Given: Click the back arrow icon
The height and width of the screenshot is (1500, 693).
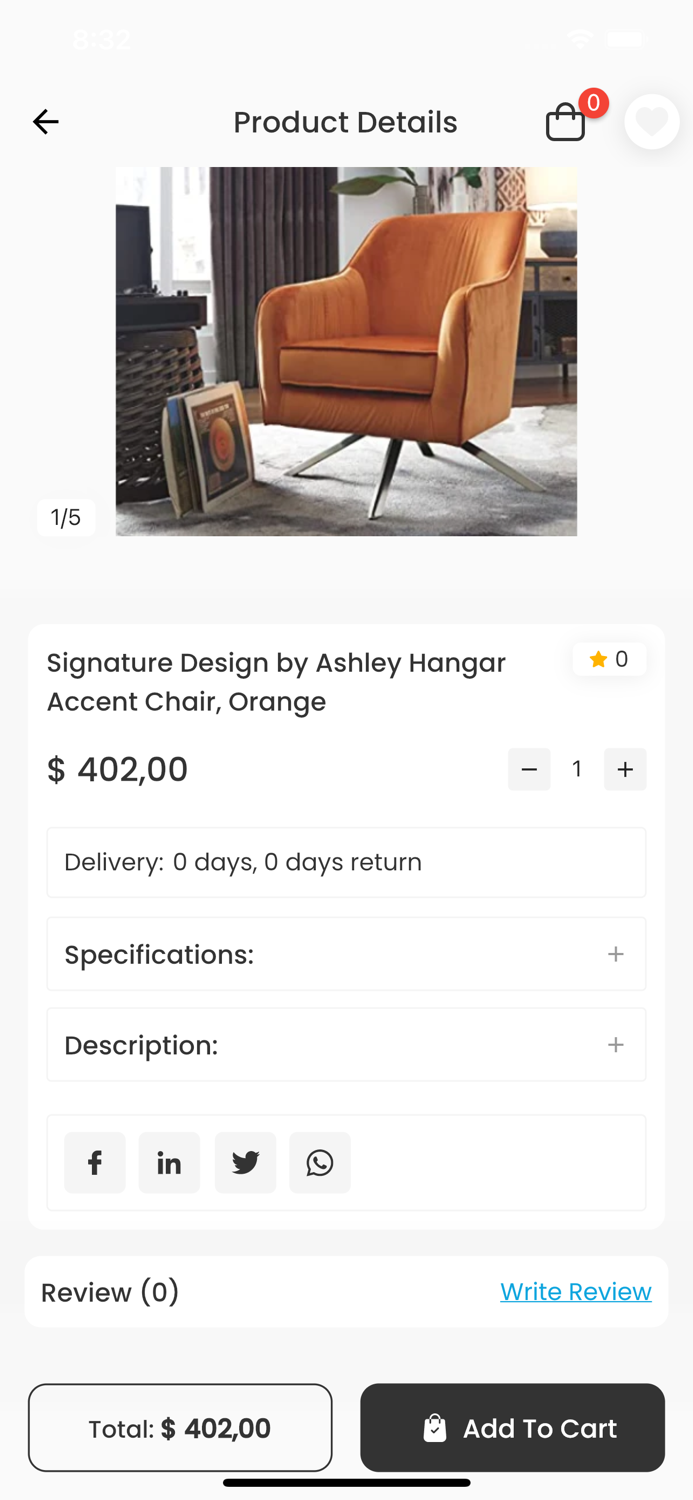Looking at the screenshot, I should tap(45, 121).
